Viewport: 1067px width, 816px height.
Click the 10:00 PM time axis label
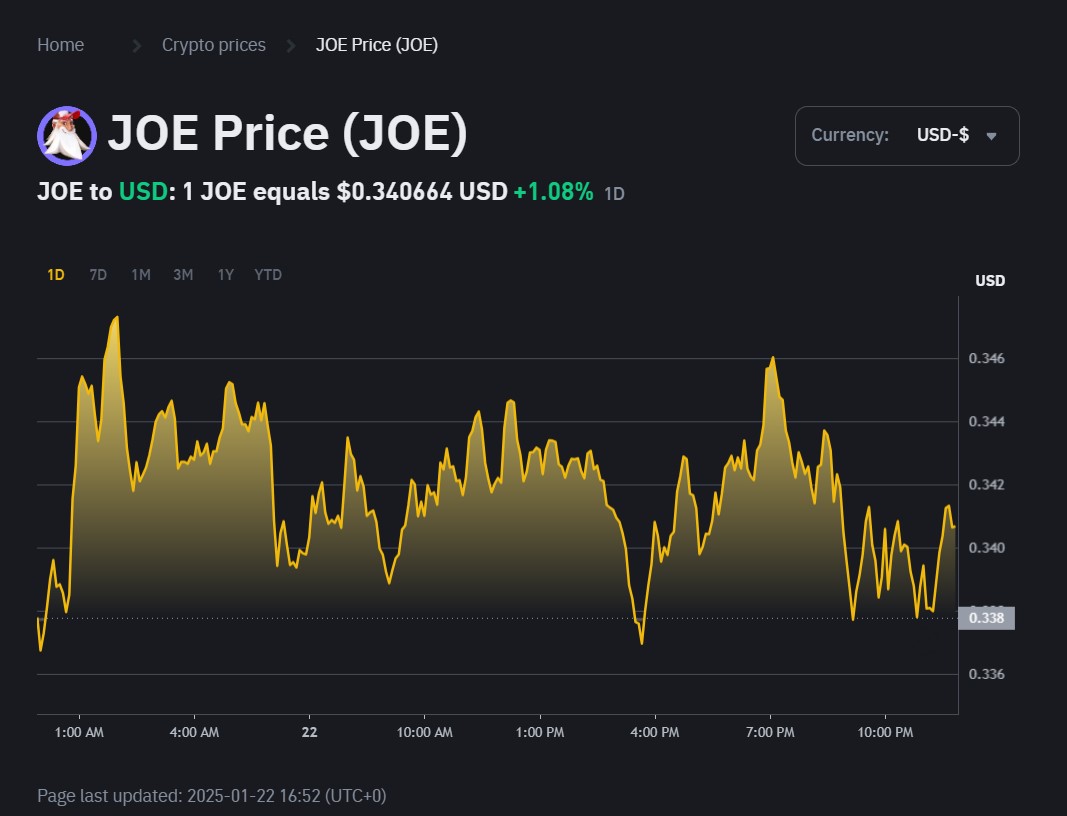885,732
